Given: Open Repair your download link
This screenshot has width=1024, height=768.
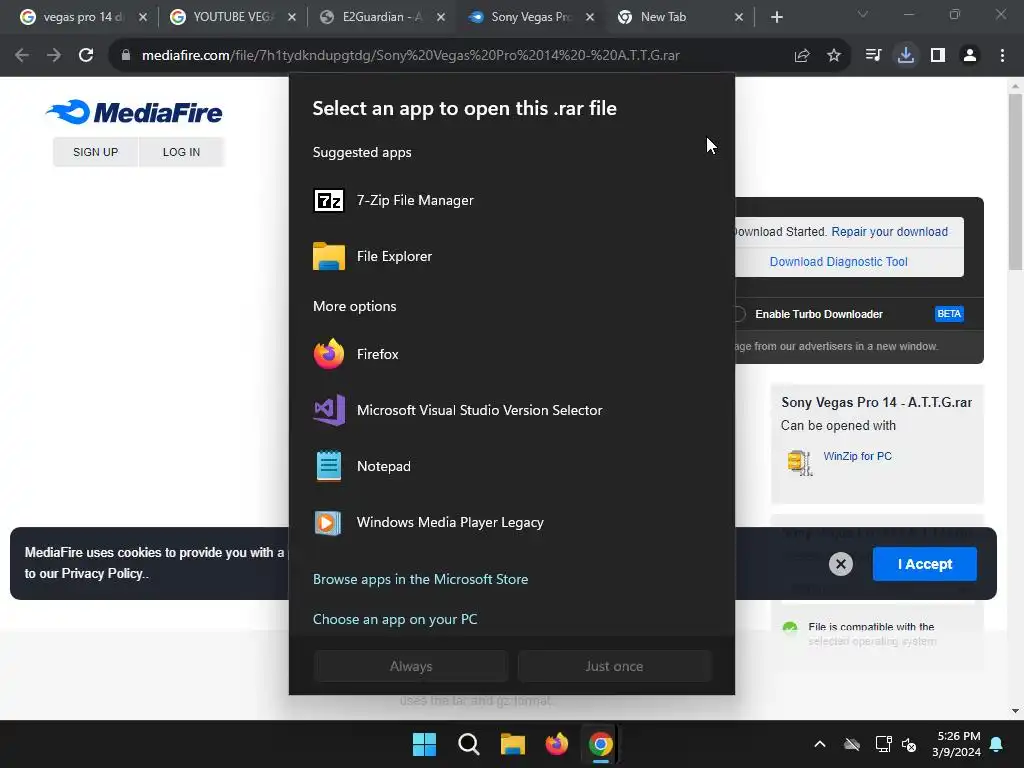Looking at the screenshot, I should click(x=889, y=232).
